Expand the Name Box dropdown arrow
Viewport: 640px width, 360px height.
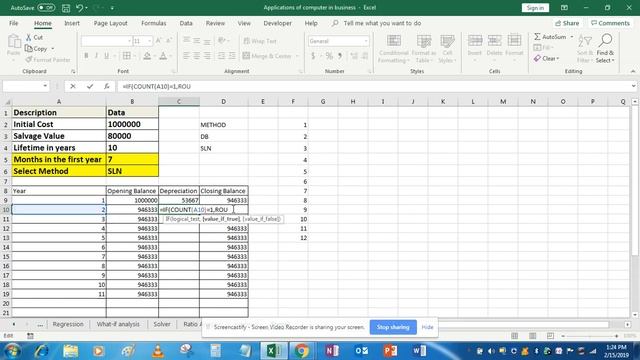(x=45, y=86)
